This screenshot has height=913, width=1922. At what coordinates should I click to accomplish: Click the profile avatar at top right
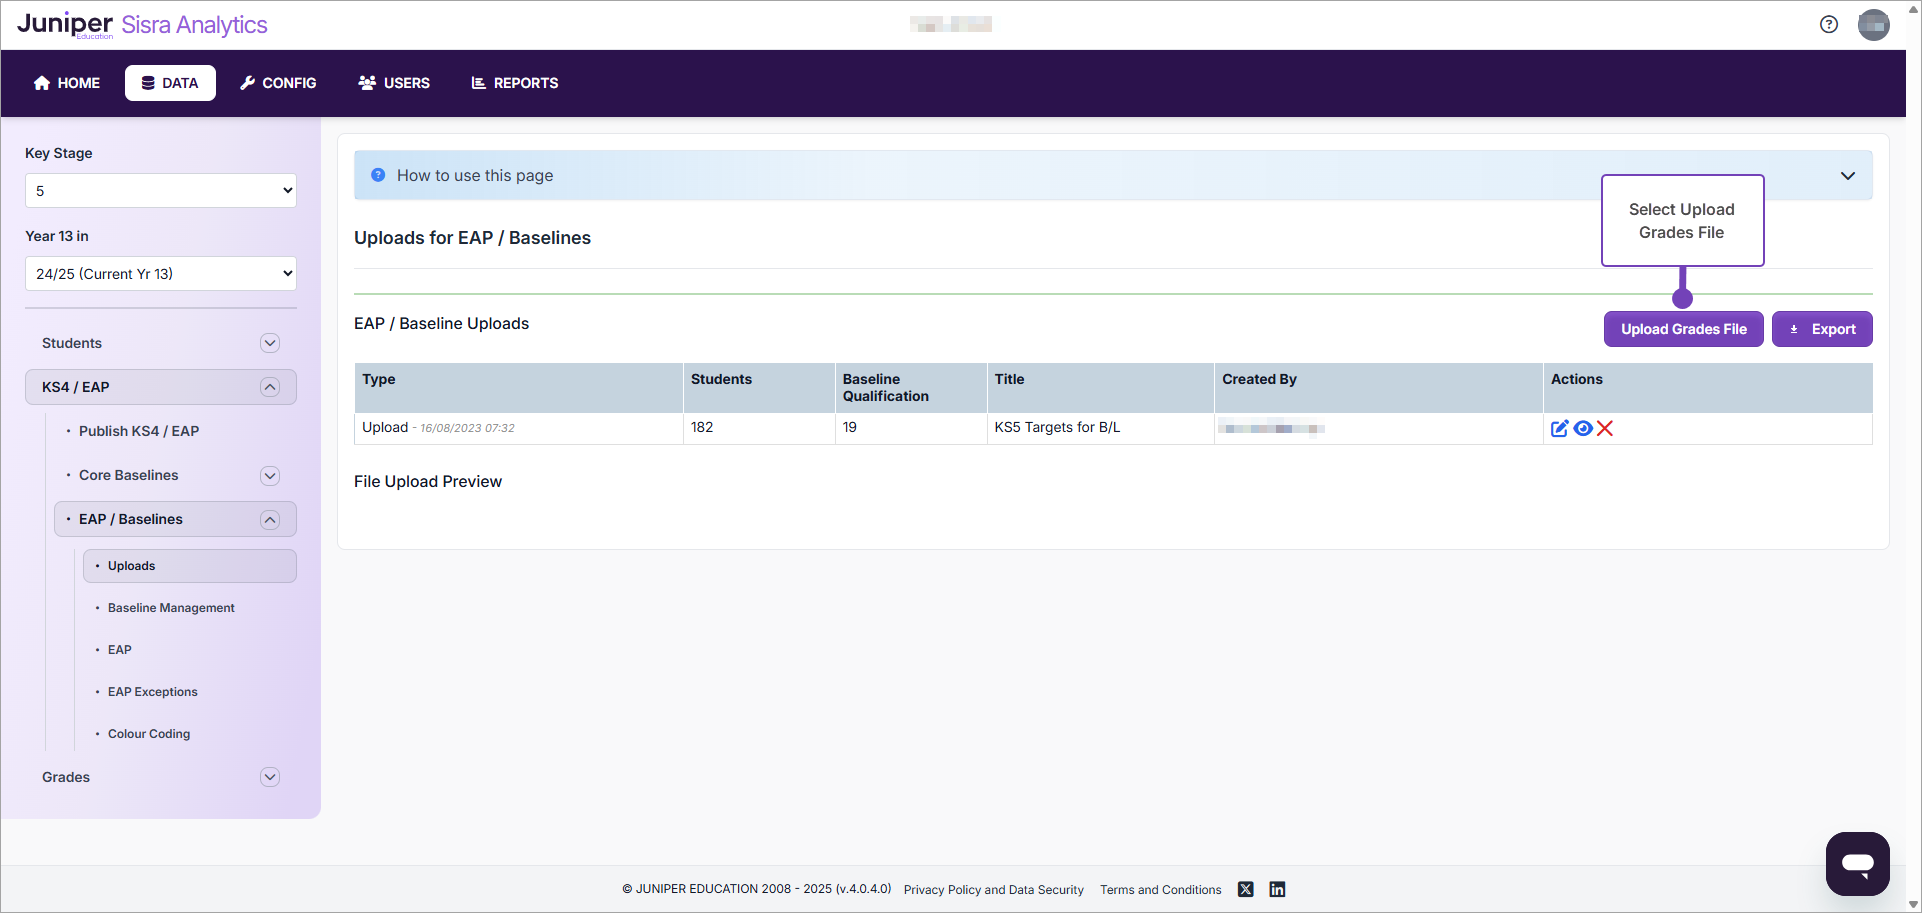(1874, 24)
